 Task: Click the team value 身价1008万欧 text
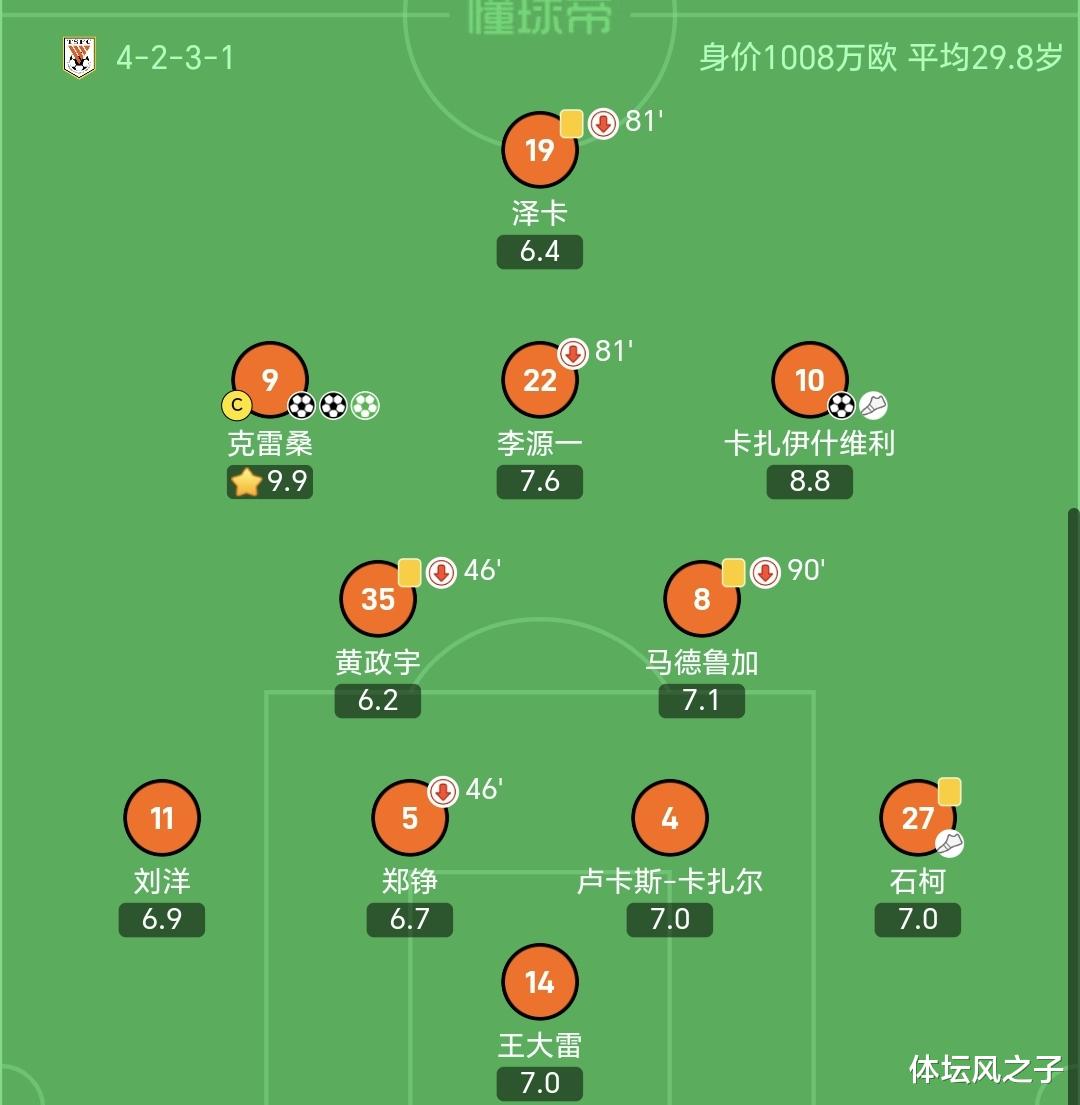798,57
